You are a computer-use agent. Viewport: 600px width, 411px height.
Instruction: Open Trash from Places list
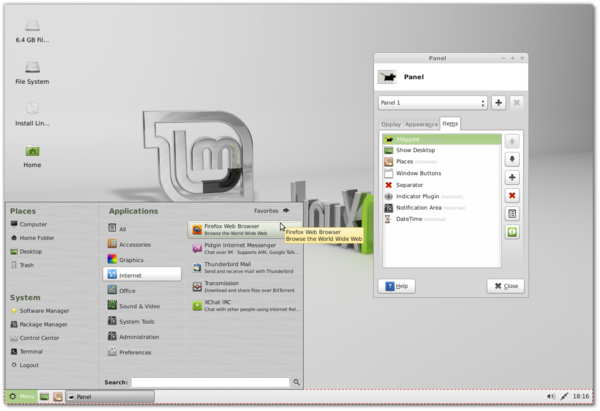point(23,265)
